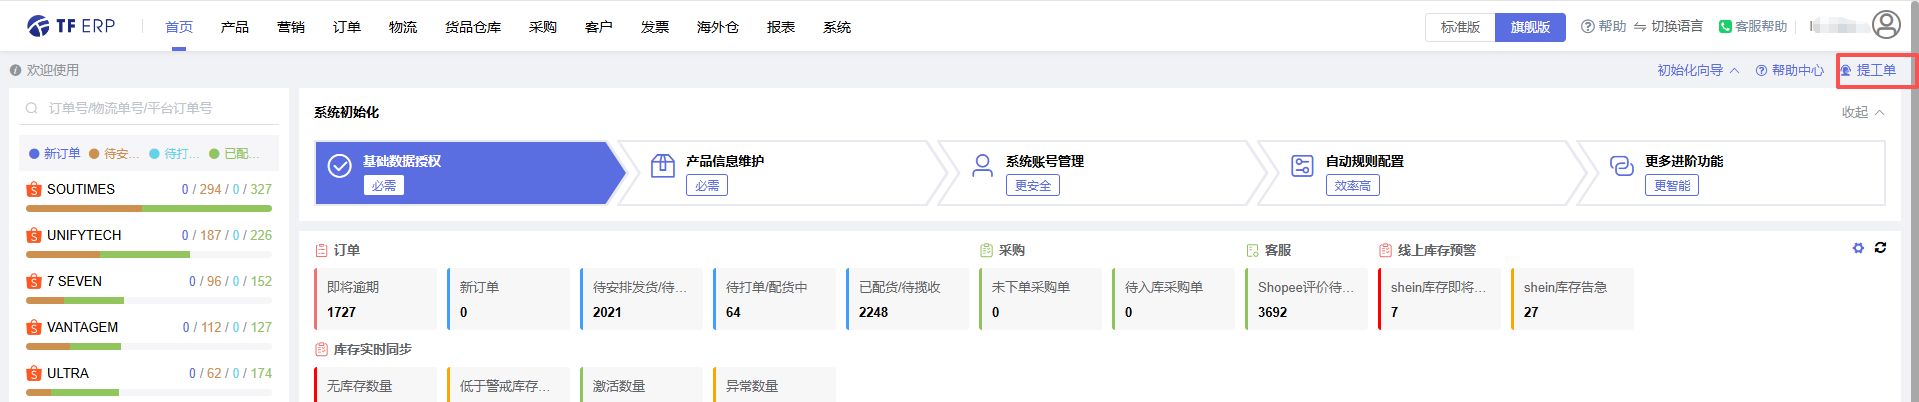Viewport: 1919px width, 402px height.
Task: Click the 自动规则配置 step icon
Action: [x=1302, y=166]
